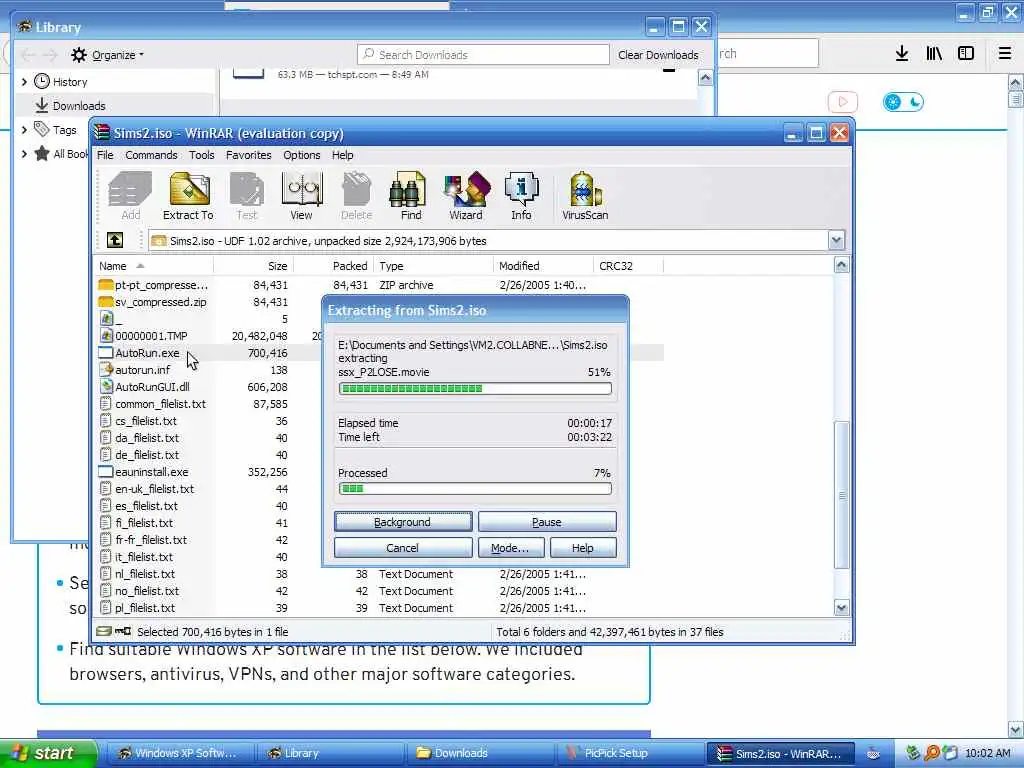Image resolution: width=1024 pixels, height=768 pixels.
Task: Expand the History tree node
Action: (24, 82)
